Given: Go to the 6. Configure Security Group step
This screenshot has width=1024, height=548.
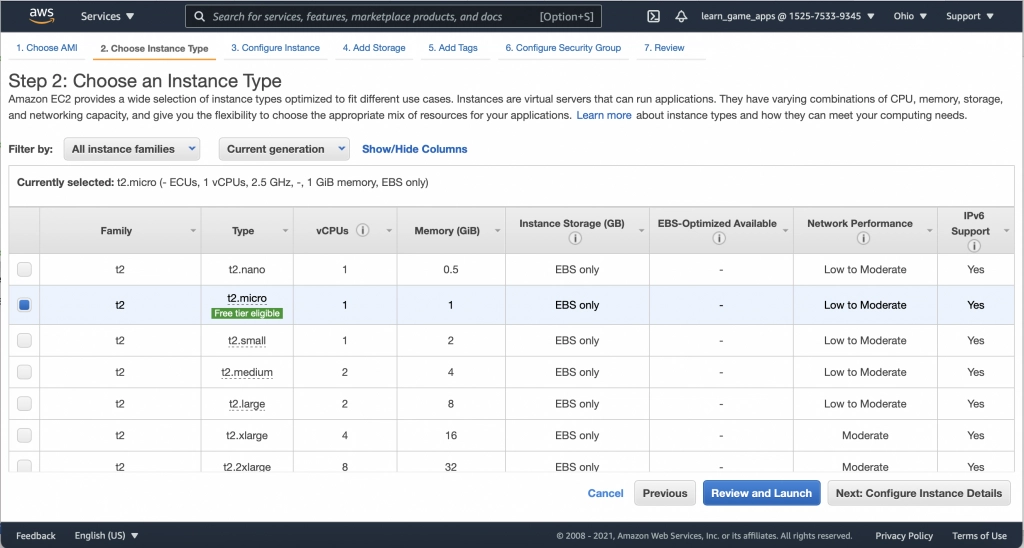Looking at the screenshot, I should pos(563,48).
